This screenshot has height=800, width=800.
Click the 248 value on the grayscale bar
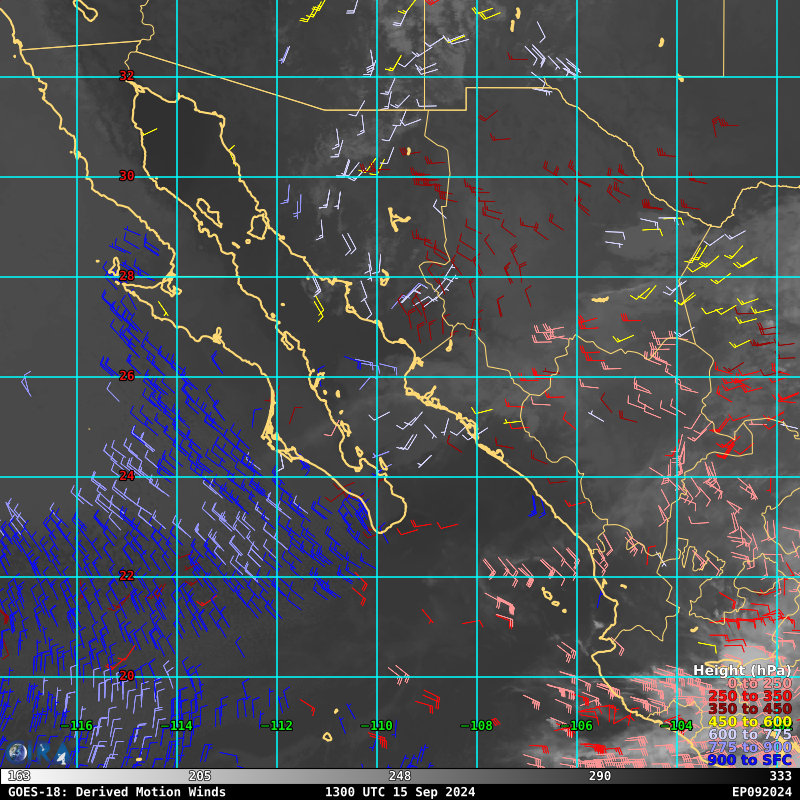point(400,776)
